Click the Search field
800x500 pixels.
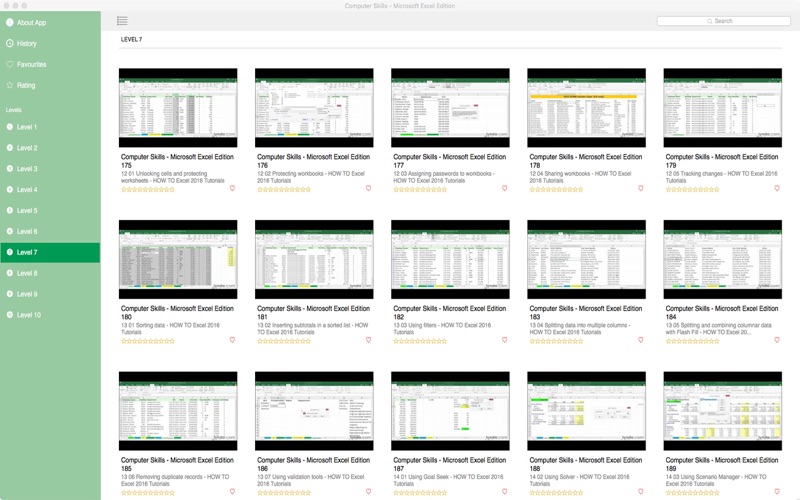click(x=723, y=21)
